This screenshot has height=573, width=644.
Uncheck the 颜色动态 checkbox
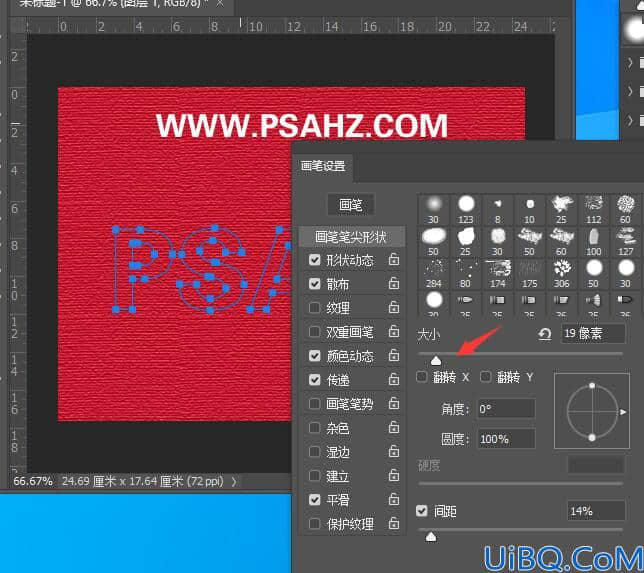315,355
